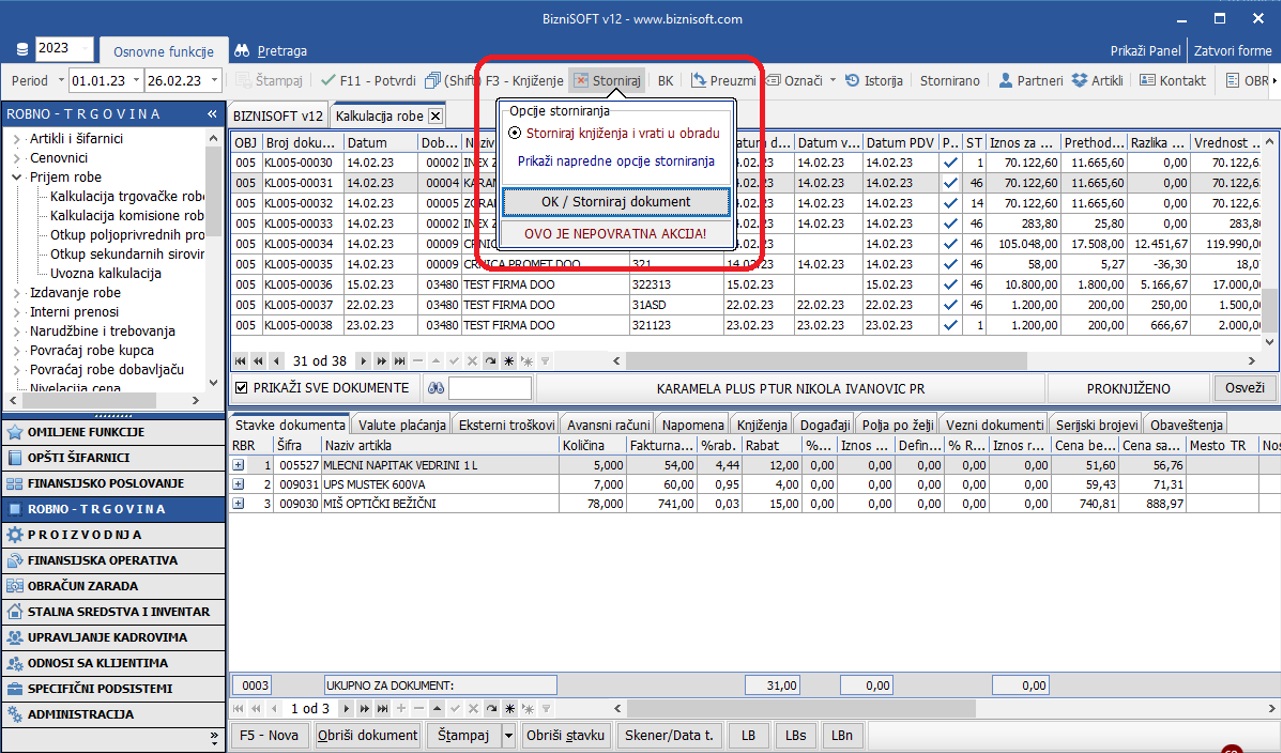Open the Vezni dokumenti tab

pos(995,425)
